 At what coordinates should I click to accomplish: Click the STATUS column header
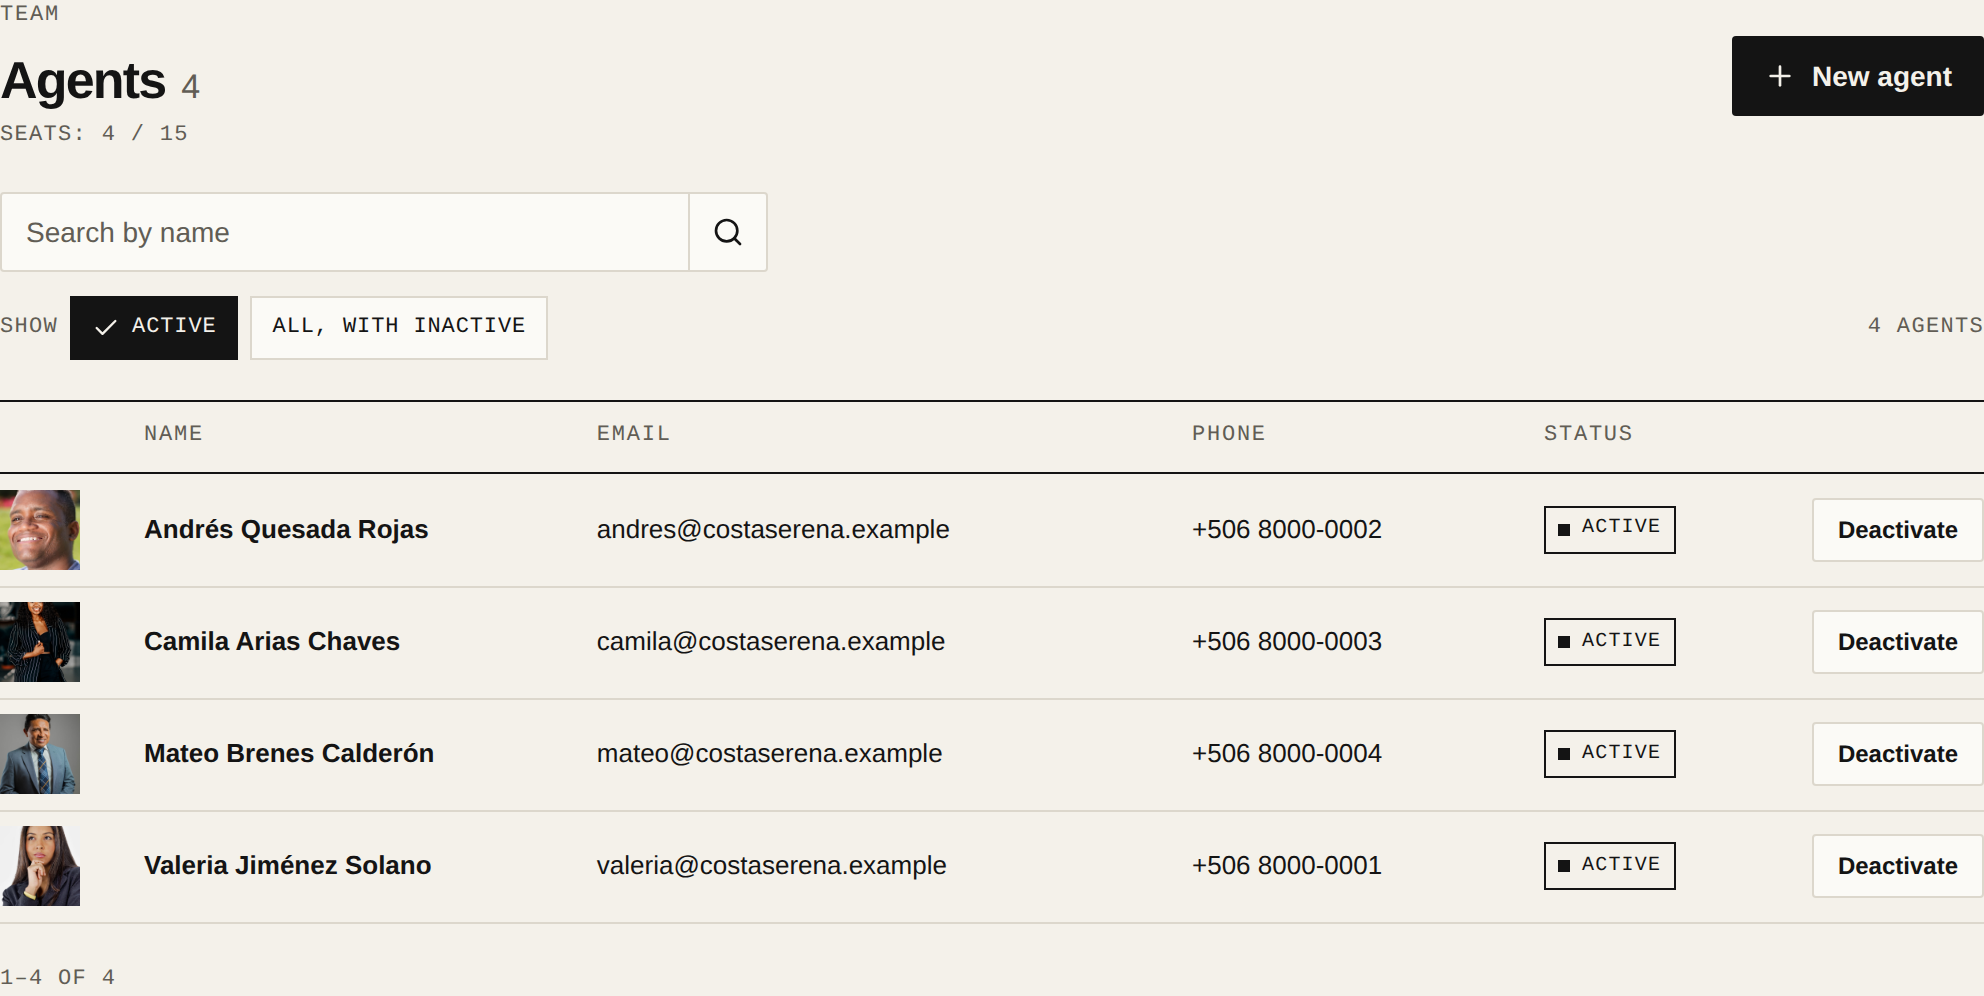coord(1588,433)
